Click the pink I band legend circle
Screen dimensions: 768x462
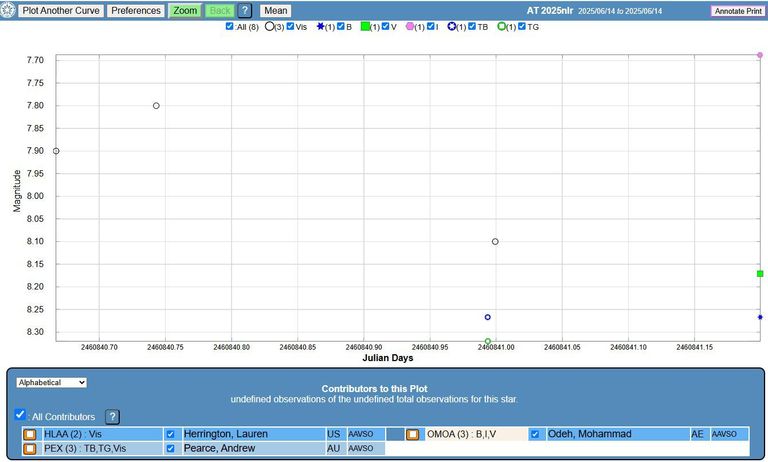410,27
